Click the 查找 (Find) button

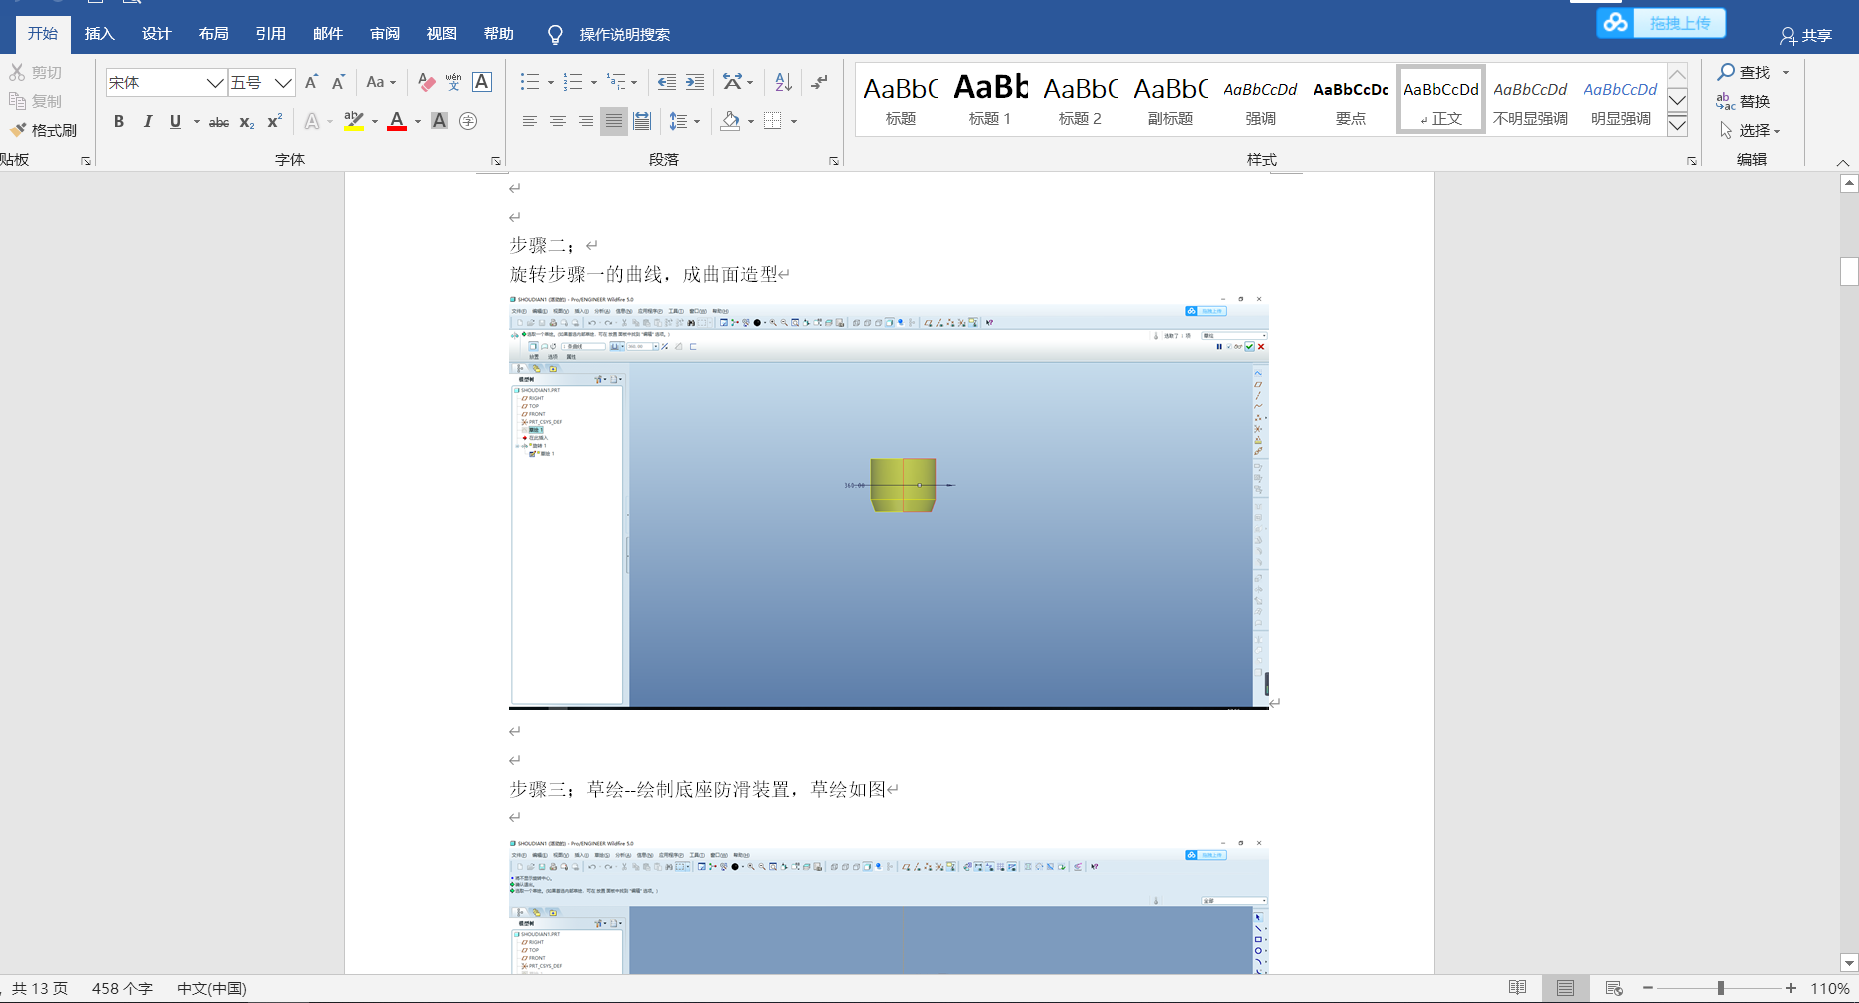tap(1750, 72)
